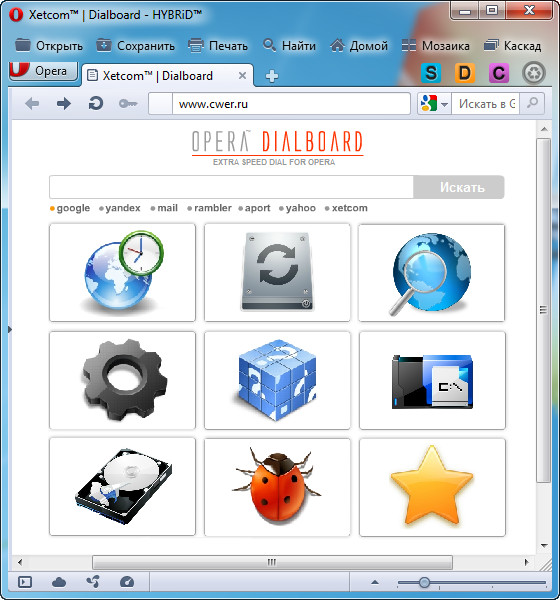Open the ladybug tile

pos(277,487)
